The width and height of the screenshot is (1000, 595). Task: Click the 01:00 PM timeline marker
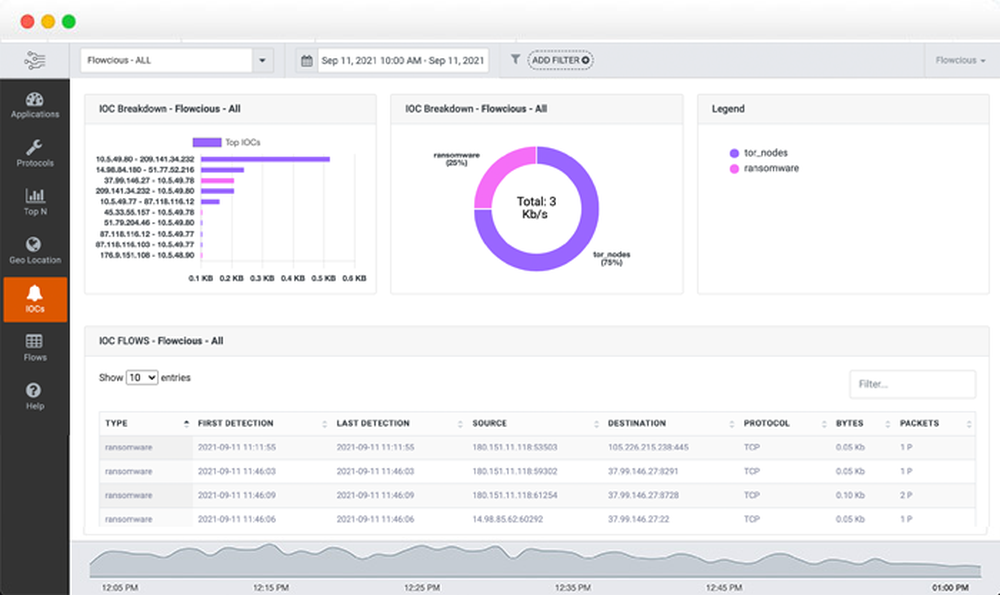click(950, 587)
